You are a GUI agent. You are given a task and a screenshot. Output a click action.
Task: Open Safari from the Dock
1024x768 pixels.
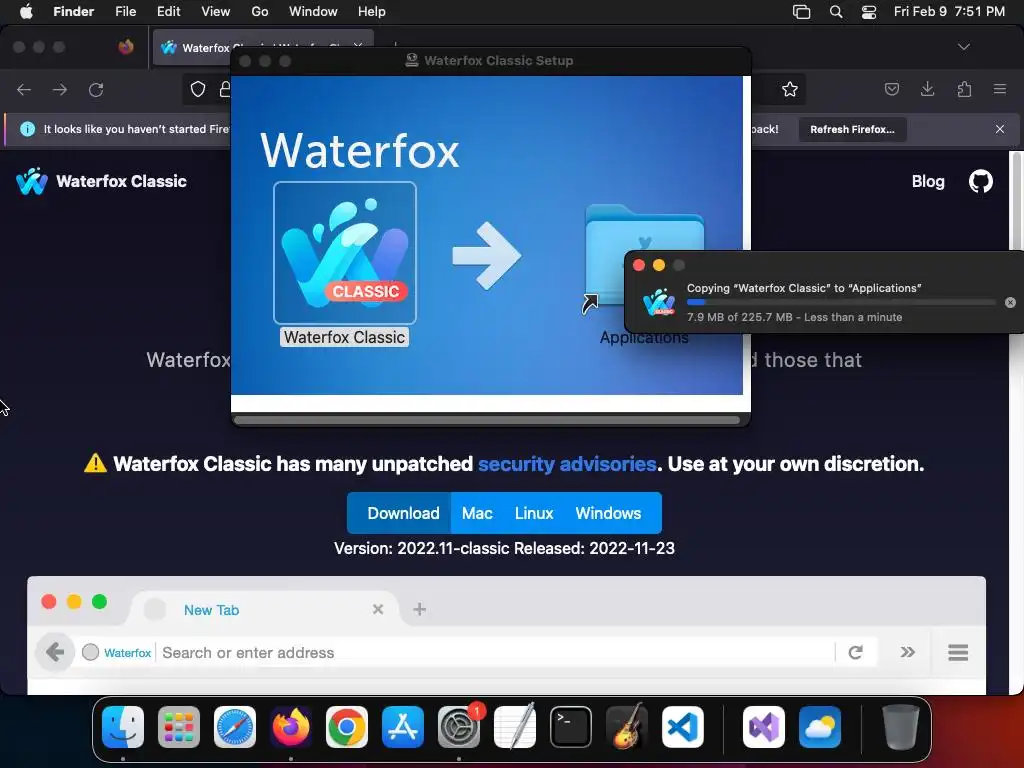pyautogui.click(x=235, y=727)
